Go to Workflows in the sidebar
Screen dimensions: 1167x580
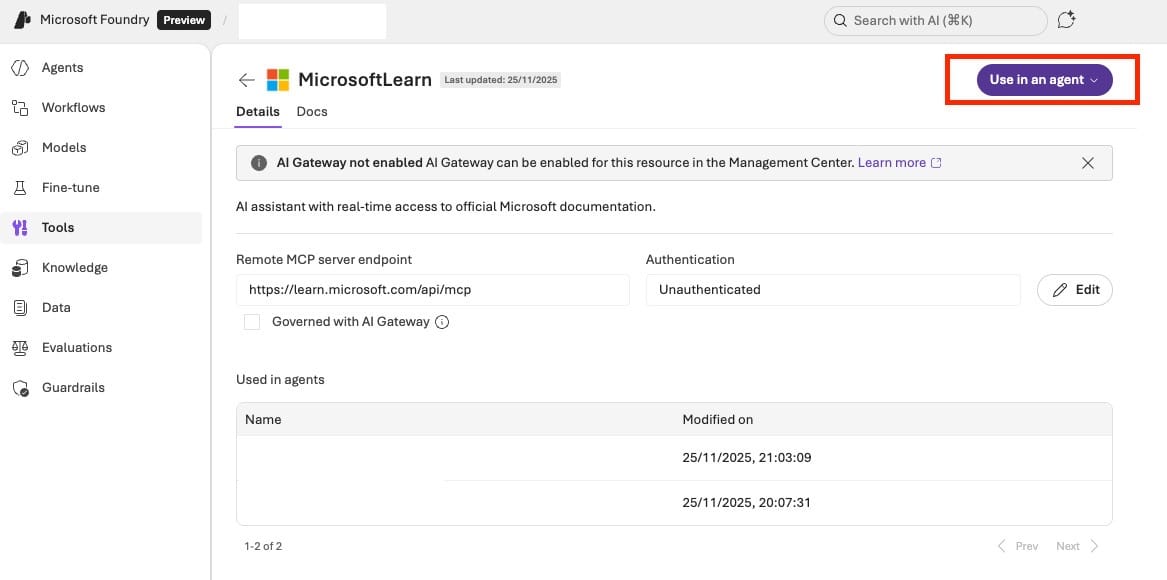pos(73,108)
